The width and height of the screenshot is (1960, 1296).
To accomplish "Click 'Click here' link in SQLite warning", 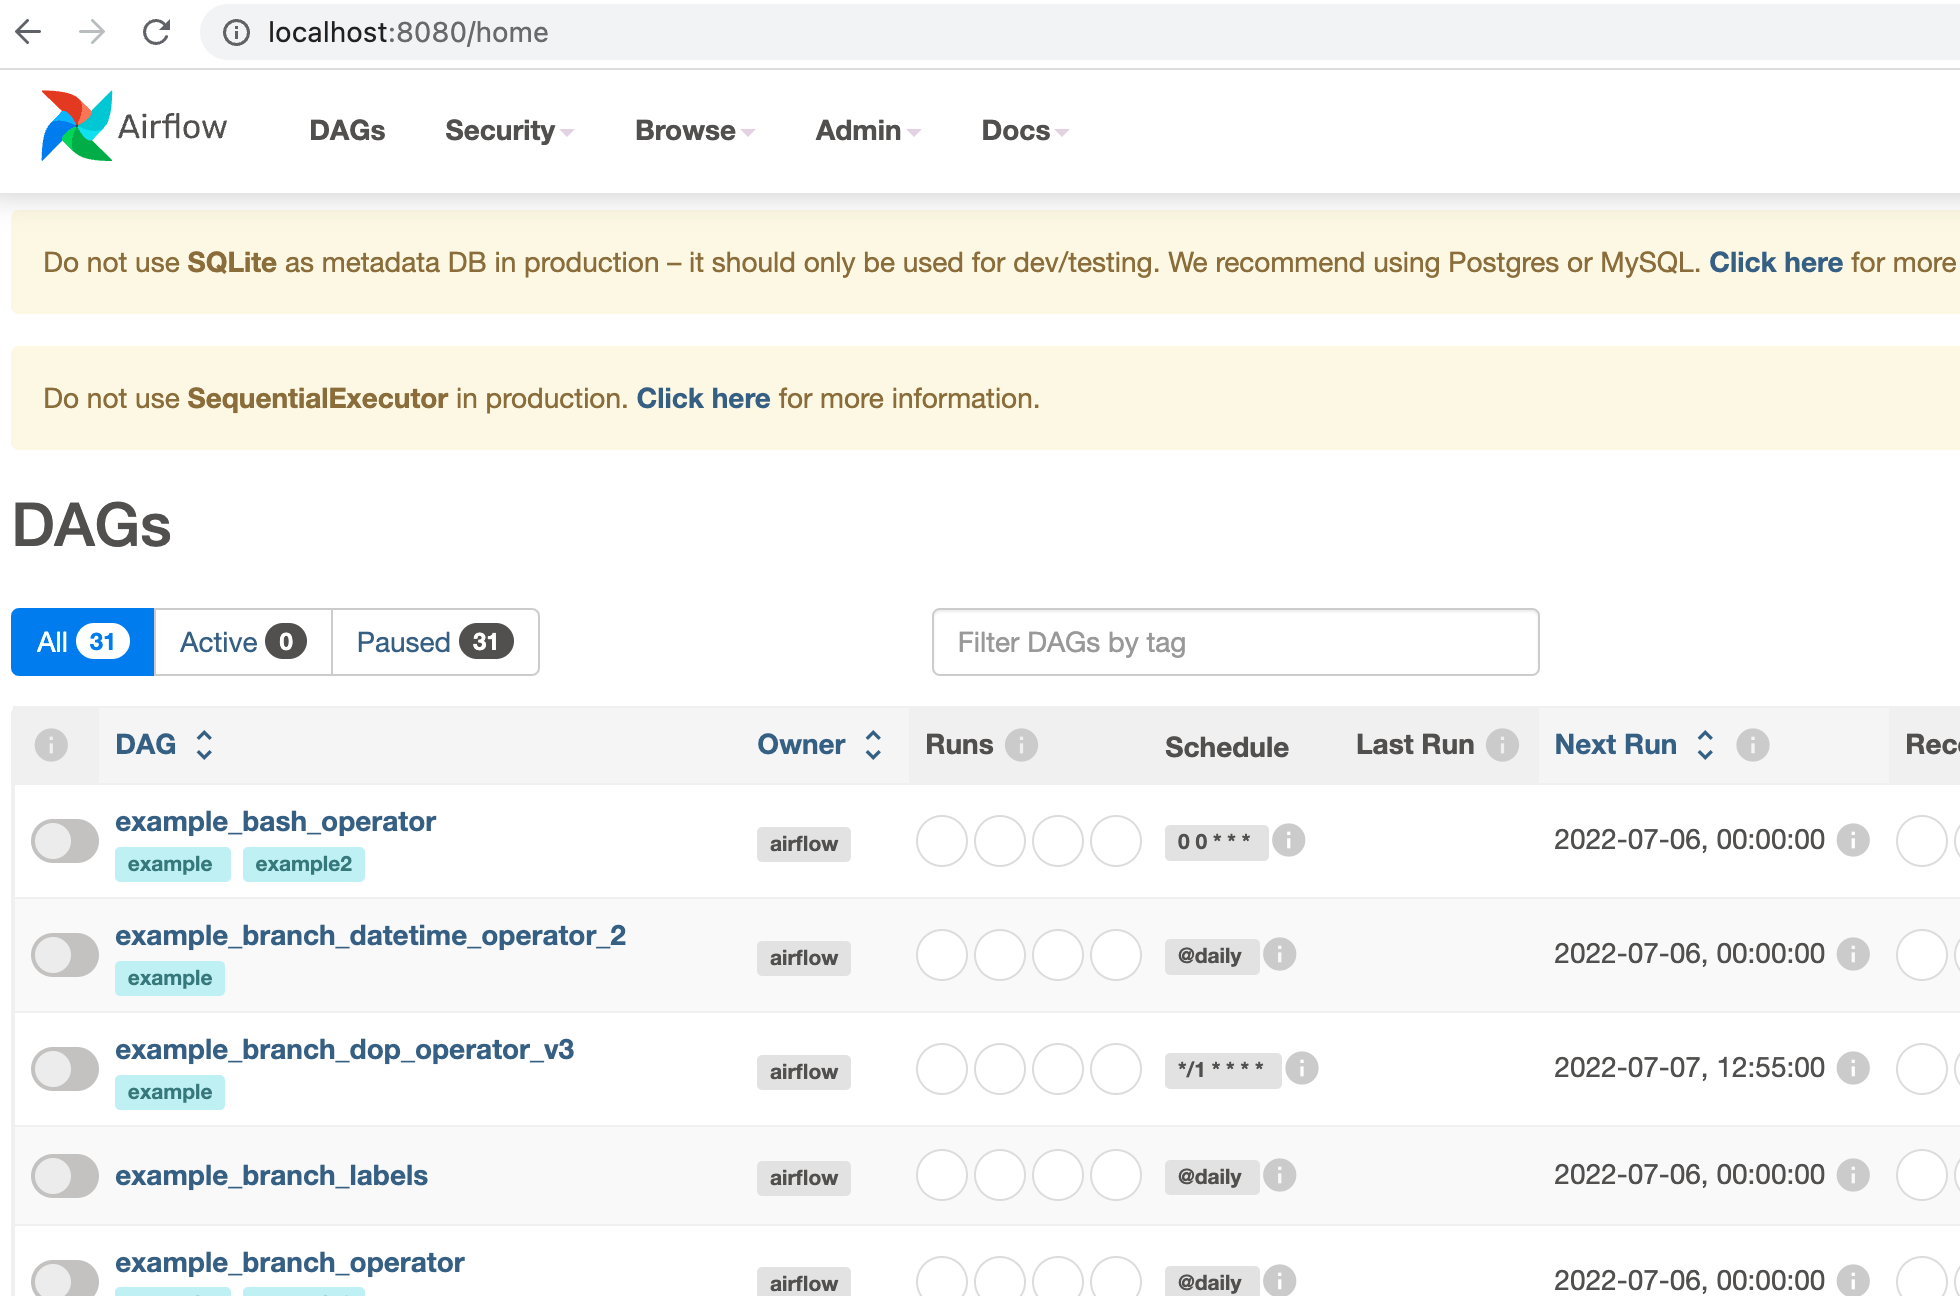I will (1775, 263).
